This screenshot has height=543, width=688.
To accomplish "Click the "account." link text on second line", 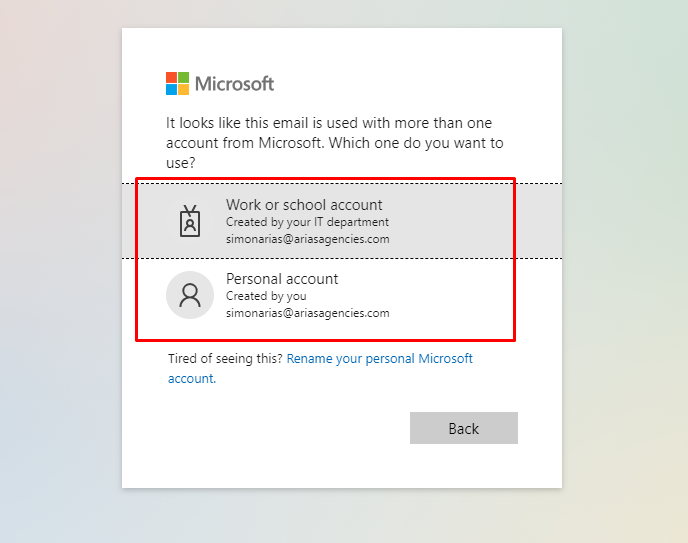I will click(192, 379).
